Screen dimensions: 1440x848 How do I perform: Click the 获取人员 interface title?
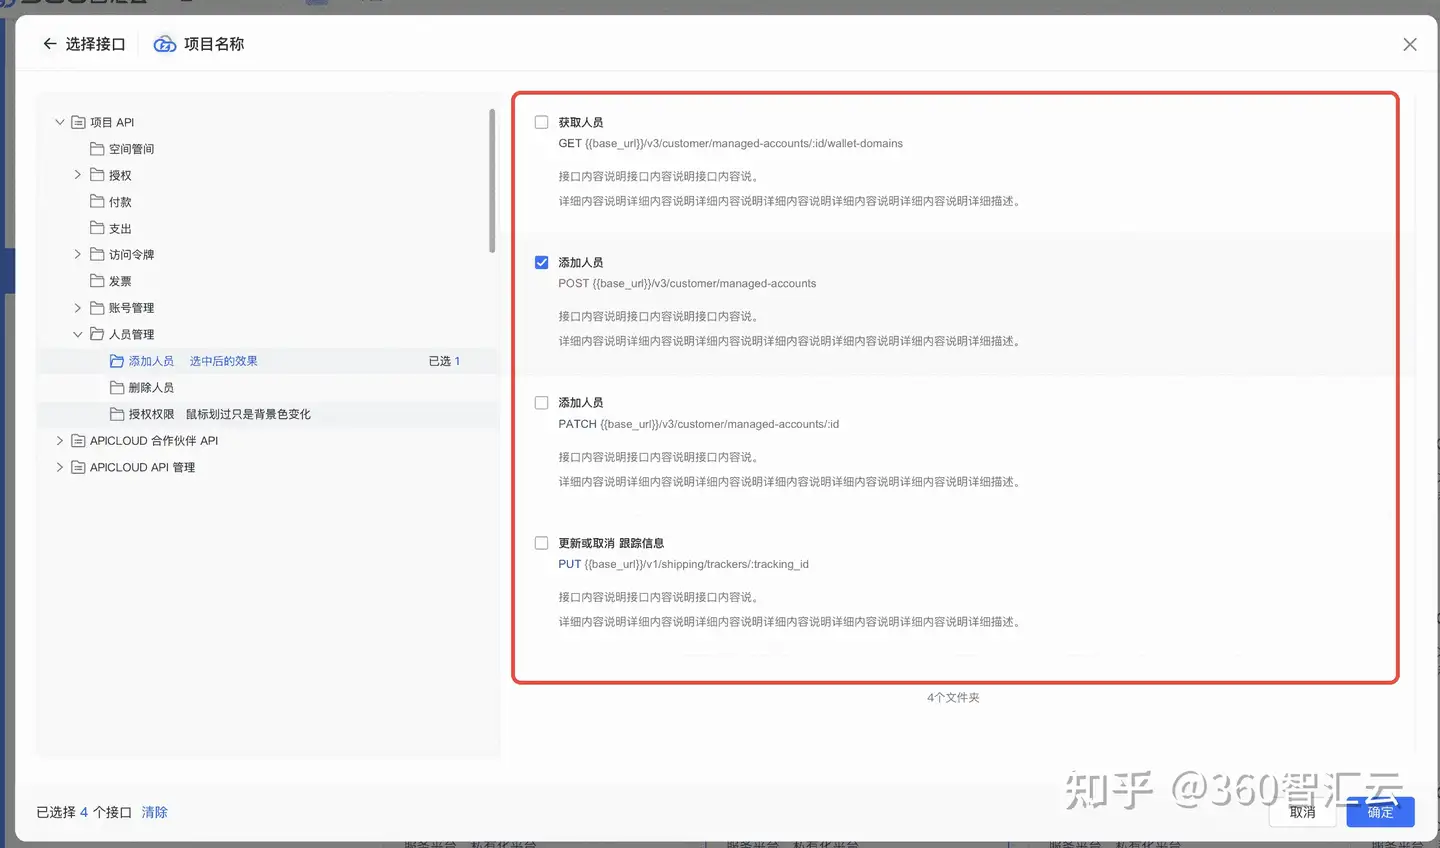580,122
